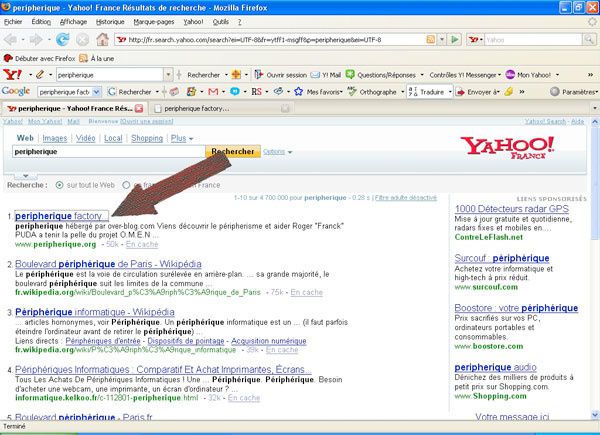This screenshot has width=600, height=435.
Task: Click the Mon Yahoo! purple icon
Action: point(510,75)
